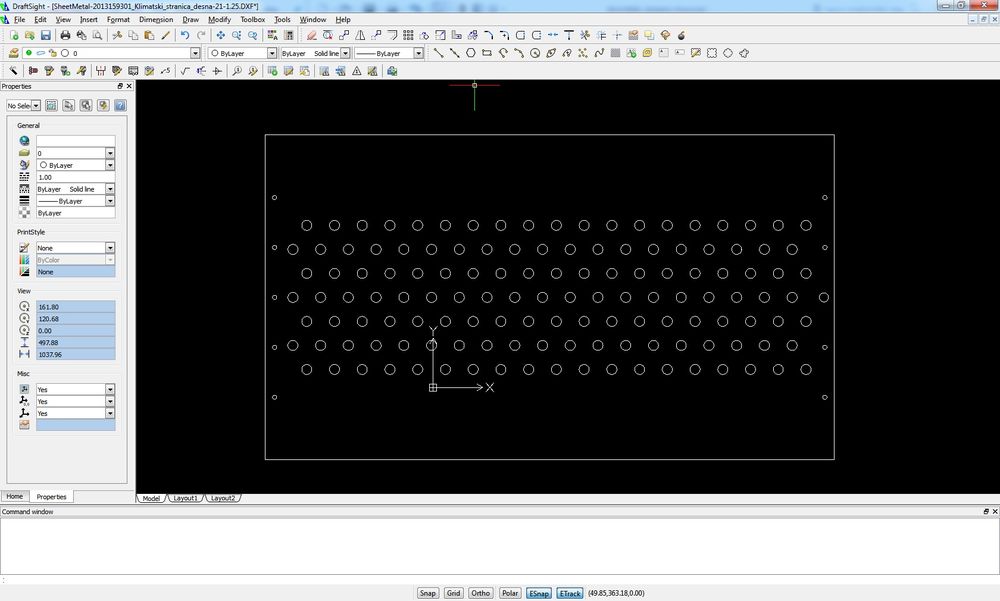The height and width of the screenshot is (601, 1000).
Task: Open the ByLayer line color dropdown in toolbar
Action: pos(270,53)
